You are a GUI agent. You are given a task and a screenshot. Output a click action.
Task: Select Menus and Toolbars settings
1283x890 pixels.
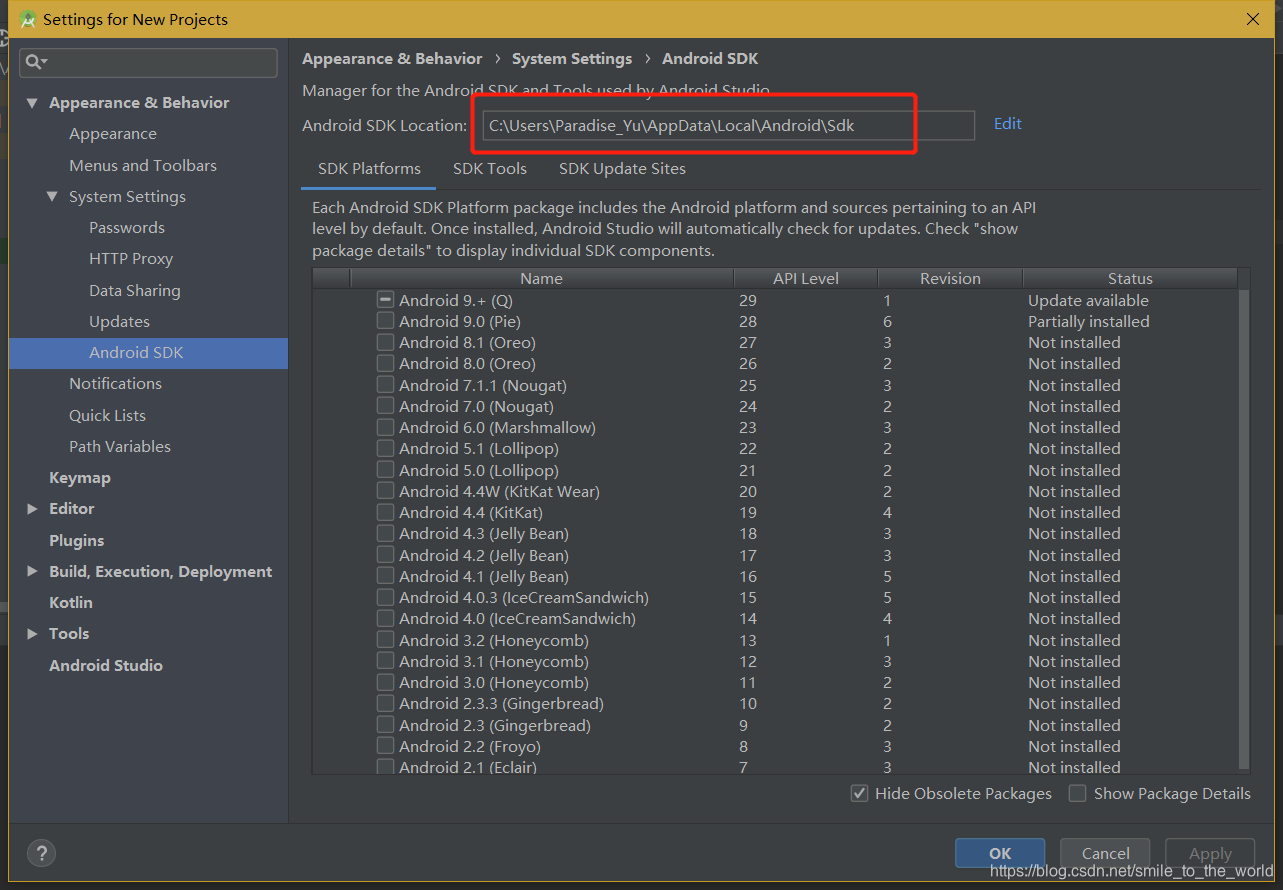(143, 165)
